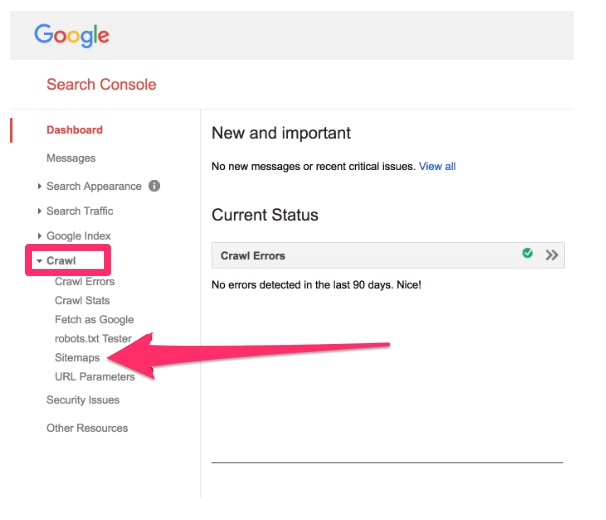This screenshot has width=606, height=520.
Task: Click the Search Console title link
Action: coord(101,85)
